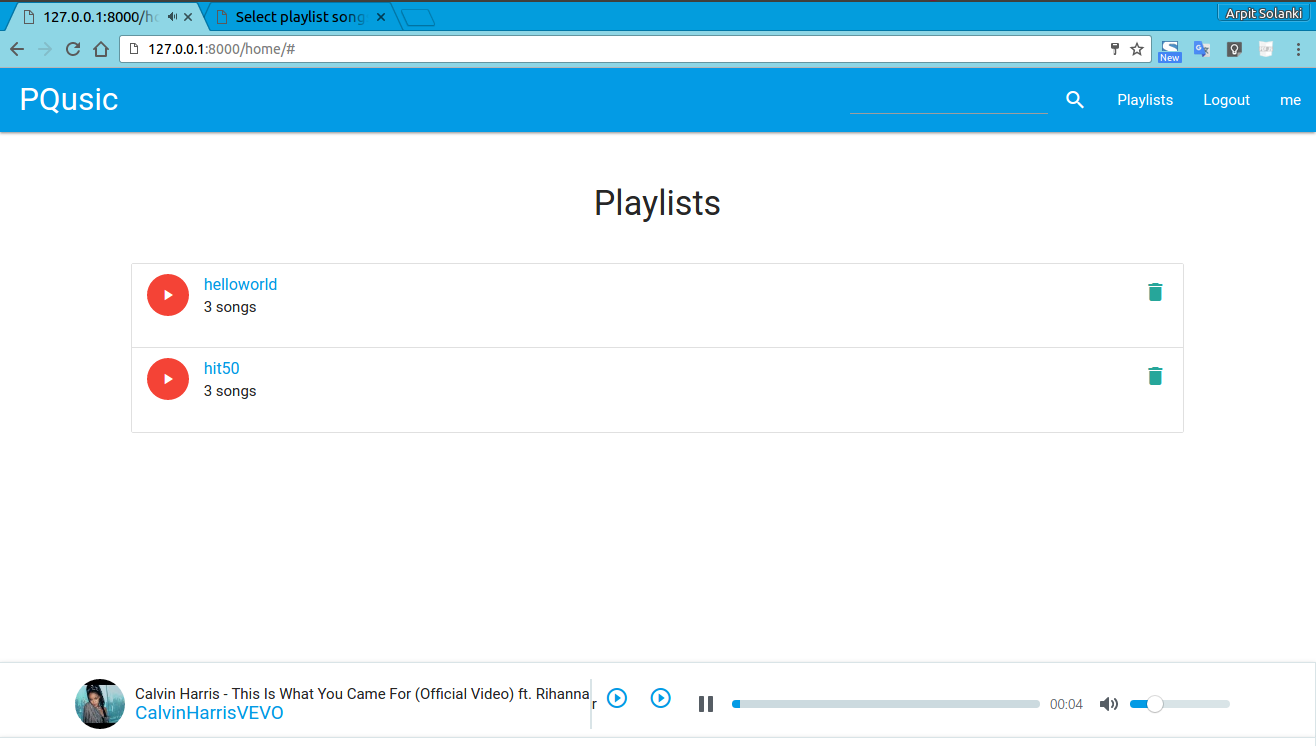1316x746 pixels.
Task: Click the volume slider knob
Action: (x=1155, y=704)
